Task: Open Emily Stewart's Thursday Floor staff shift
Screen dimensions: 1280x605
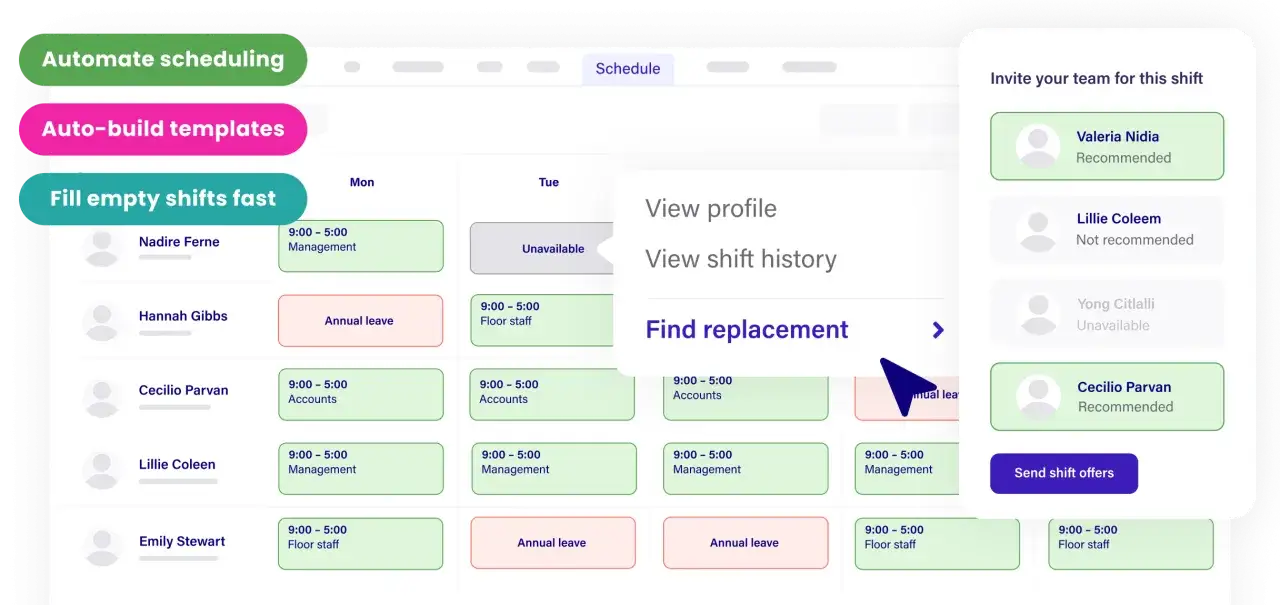Action: point(937,543)
